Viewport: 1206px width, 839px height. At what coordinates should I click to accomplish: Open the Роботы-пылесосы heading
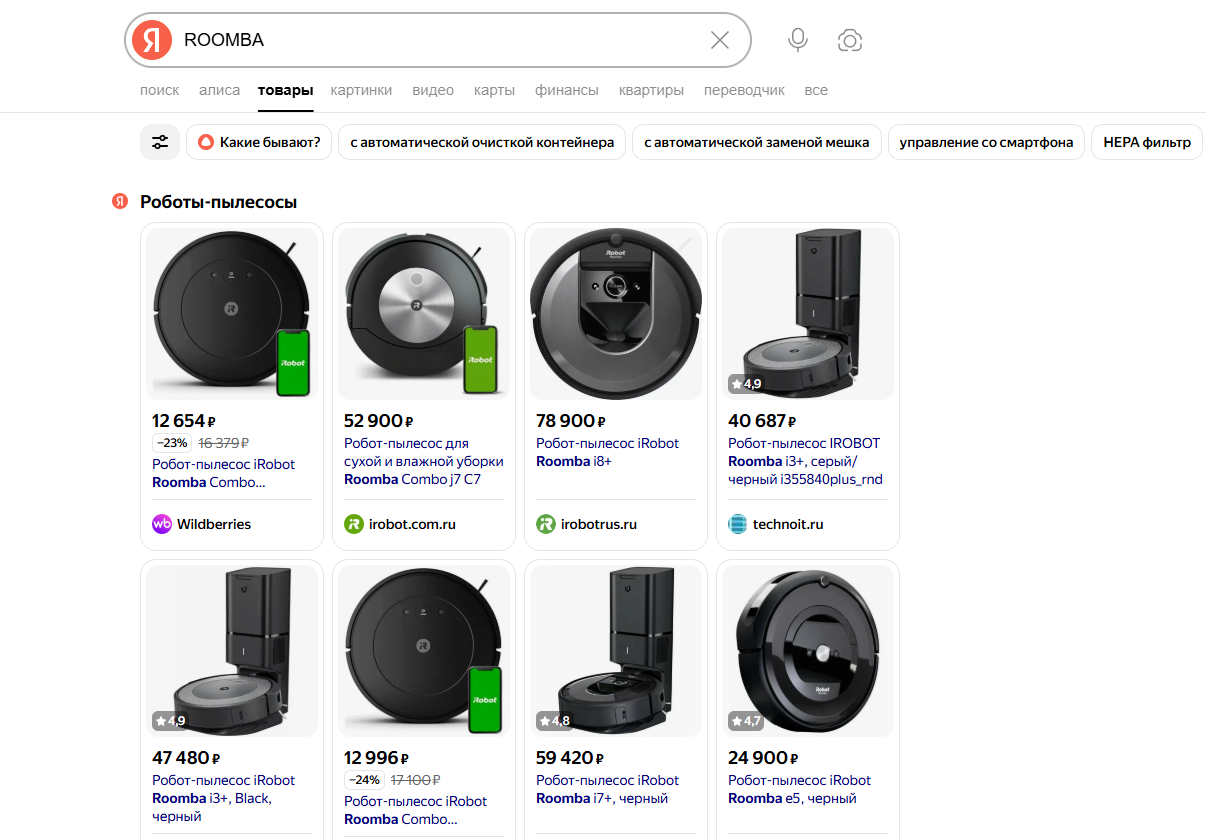point(218,202)
